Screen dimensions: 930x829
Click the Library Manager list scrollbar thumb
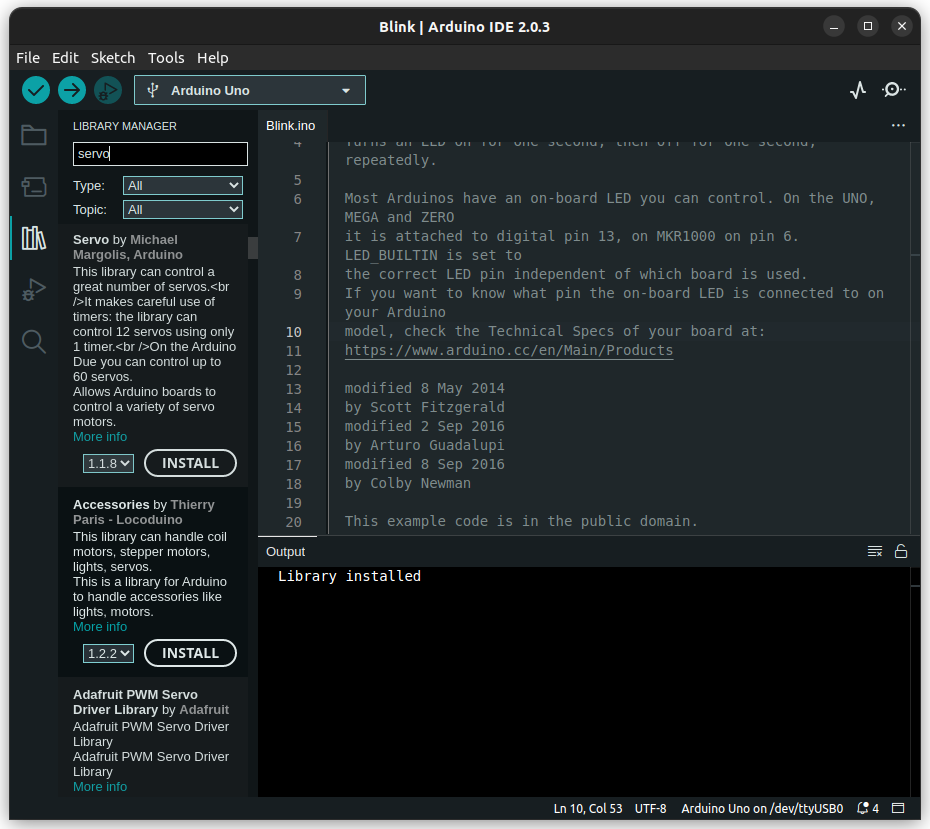coord(253,248)
